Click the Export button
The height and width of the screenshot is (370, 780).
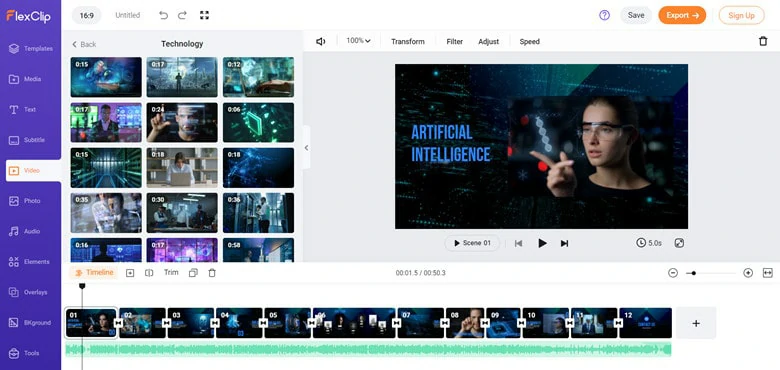[682, 15]
